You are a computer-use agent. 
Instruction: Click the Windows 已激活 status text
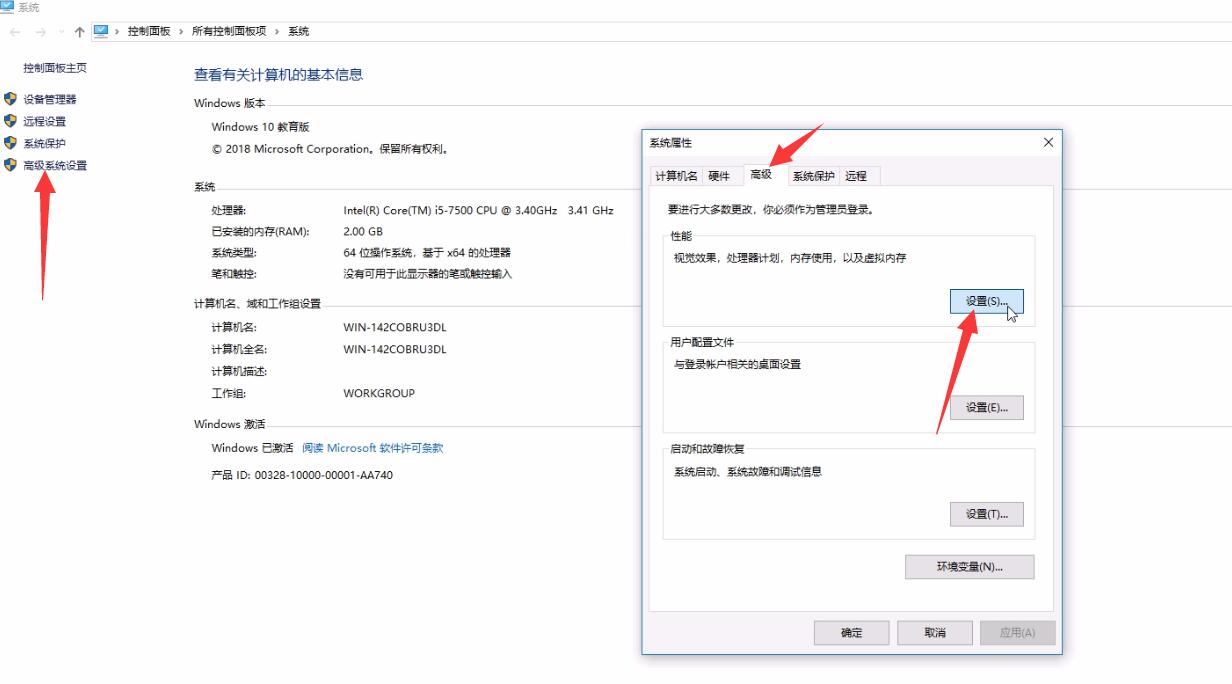[x=252, y=448]
